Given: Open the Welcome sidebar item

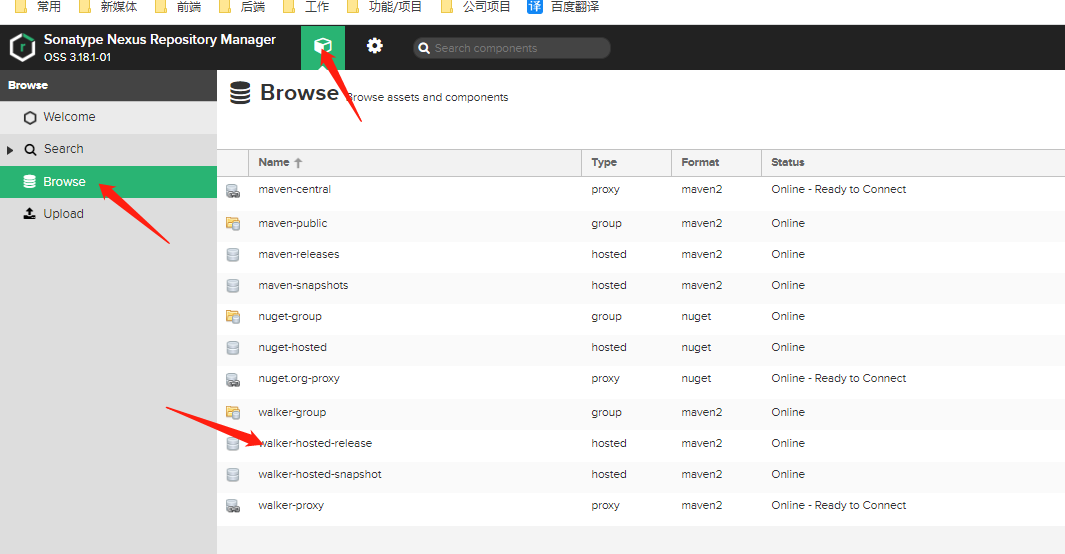Looking at the screenshot, I should tap(109, 117).
